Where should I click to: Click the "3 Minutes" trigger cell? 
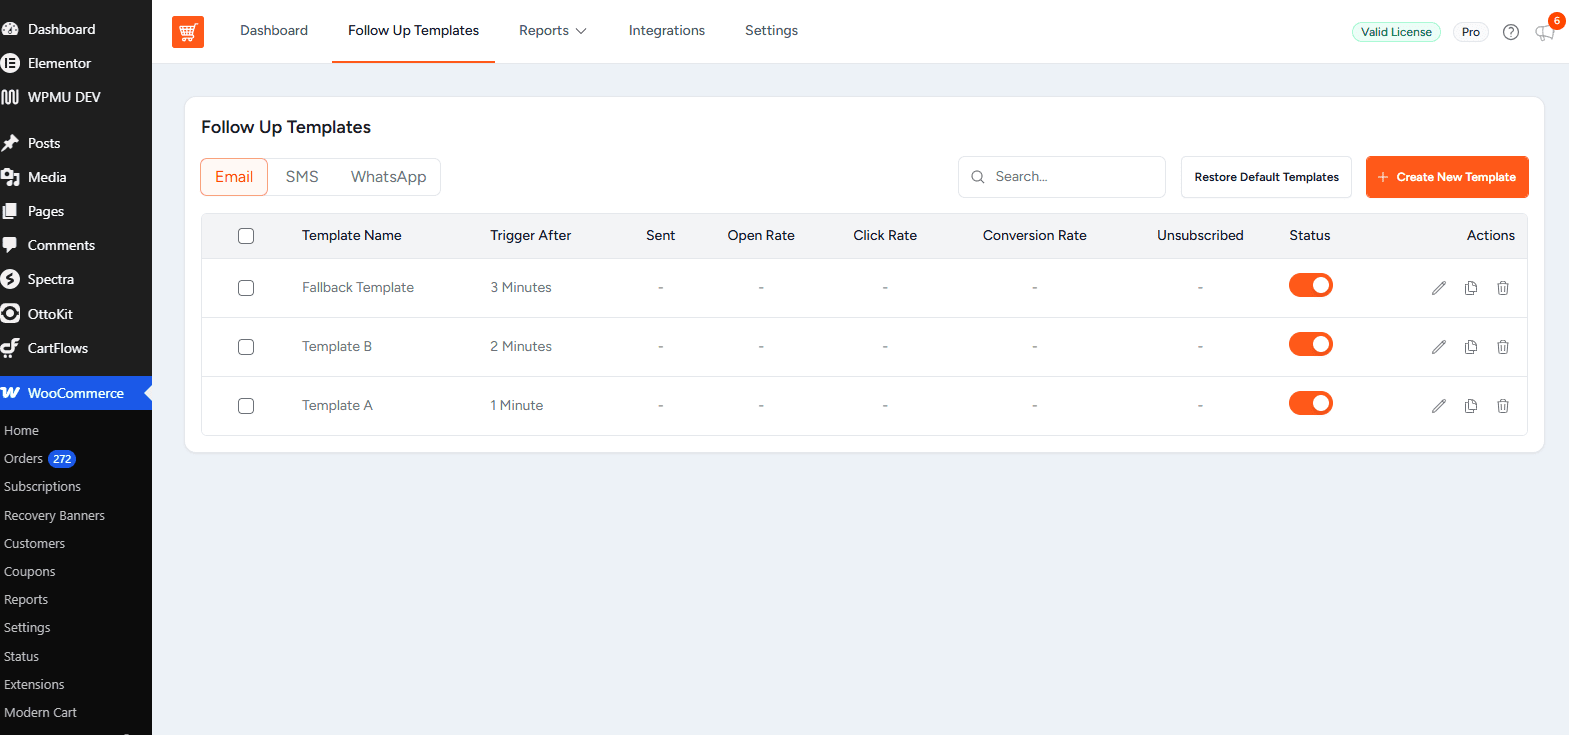pos(521,288)
